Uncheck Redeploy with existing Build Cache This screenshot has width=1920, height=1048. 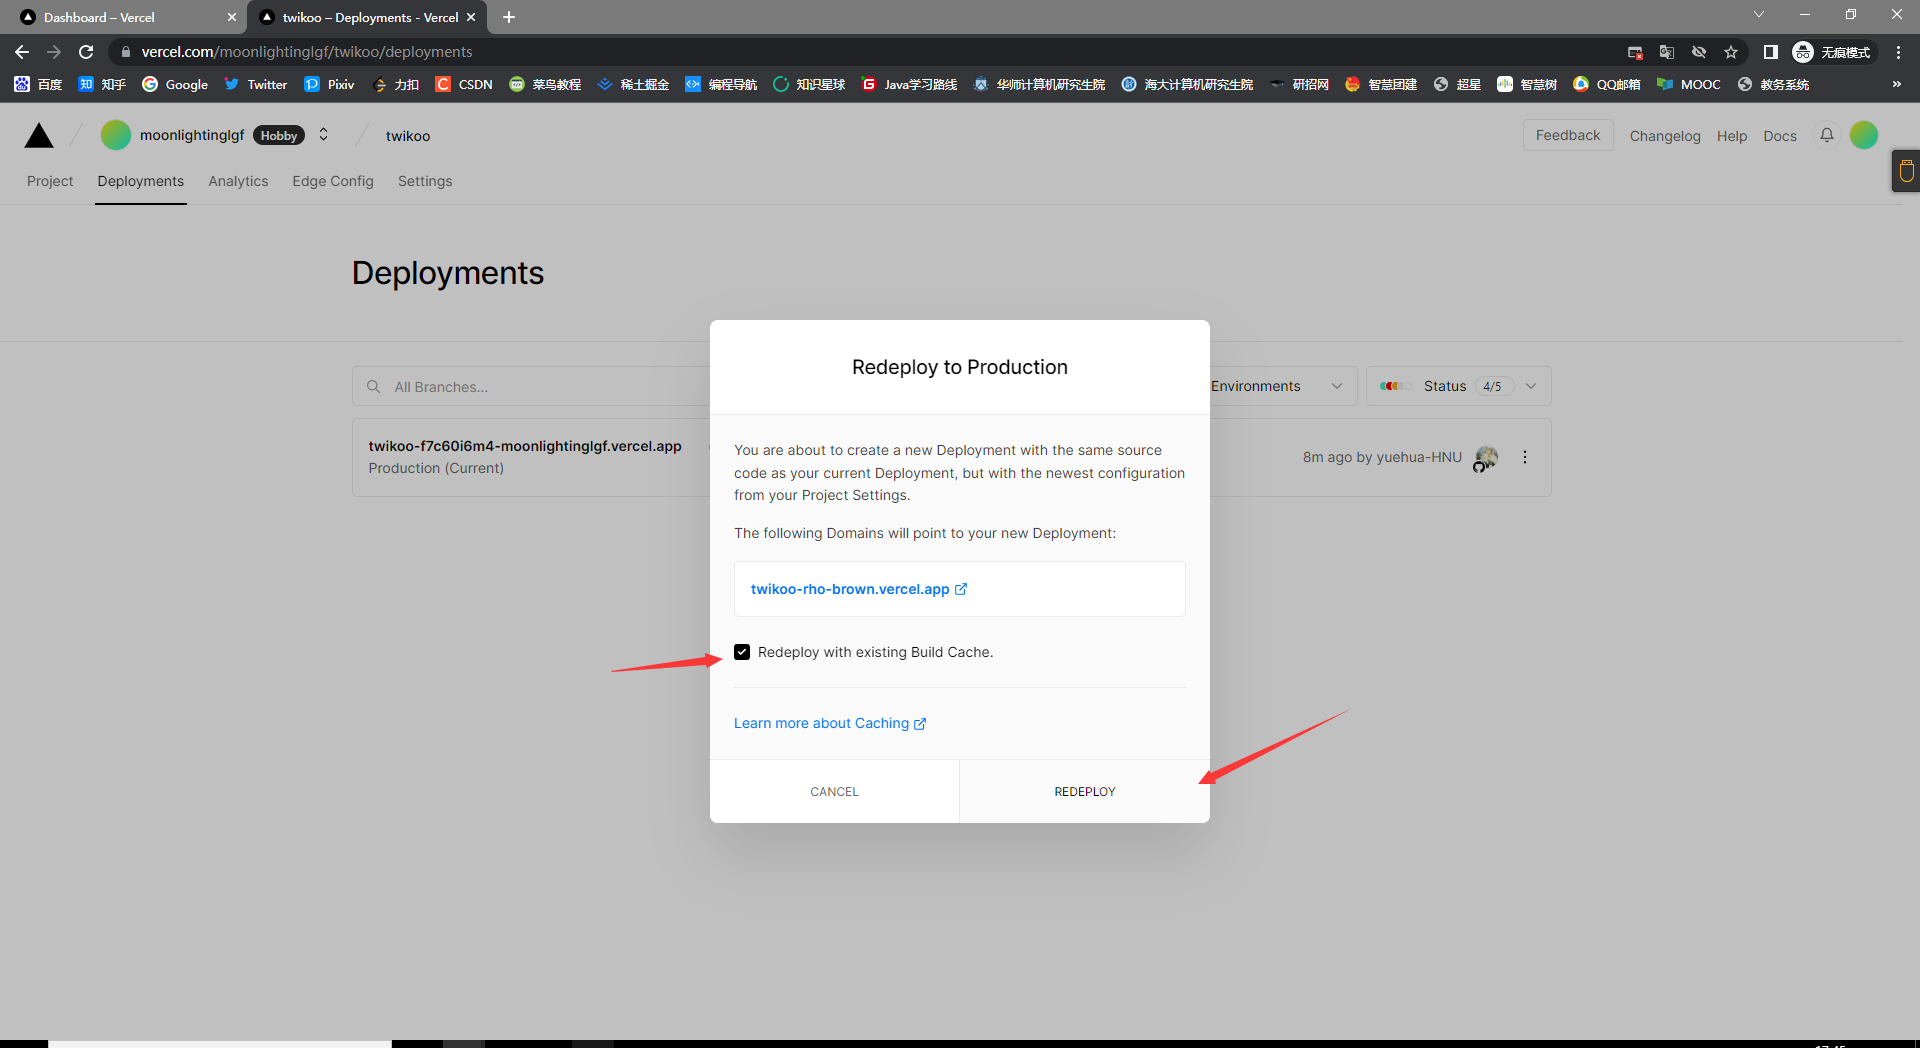[742, 652]
